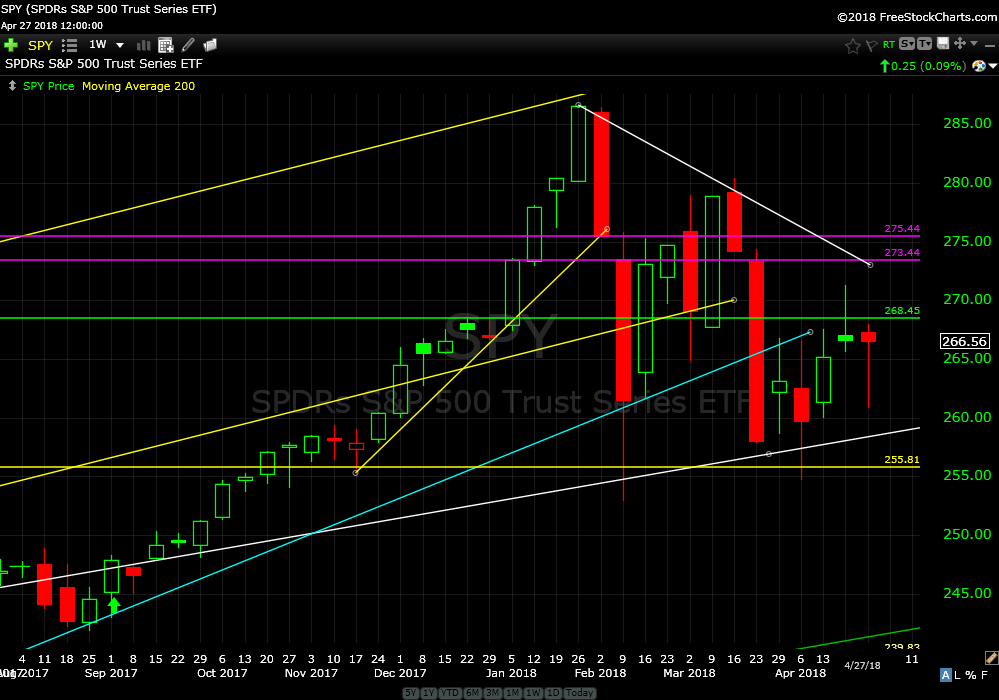Click the add indicator calculator icon
The height and width of the screenshot is (700, 999).
click(165, 45)
